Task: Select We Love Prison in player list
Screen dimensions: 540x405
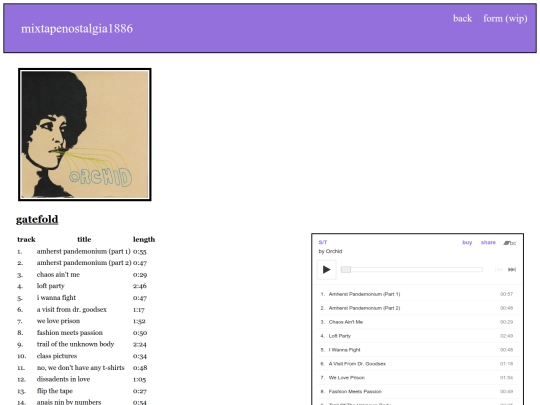Action: point(346,377)
